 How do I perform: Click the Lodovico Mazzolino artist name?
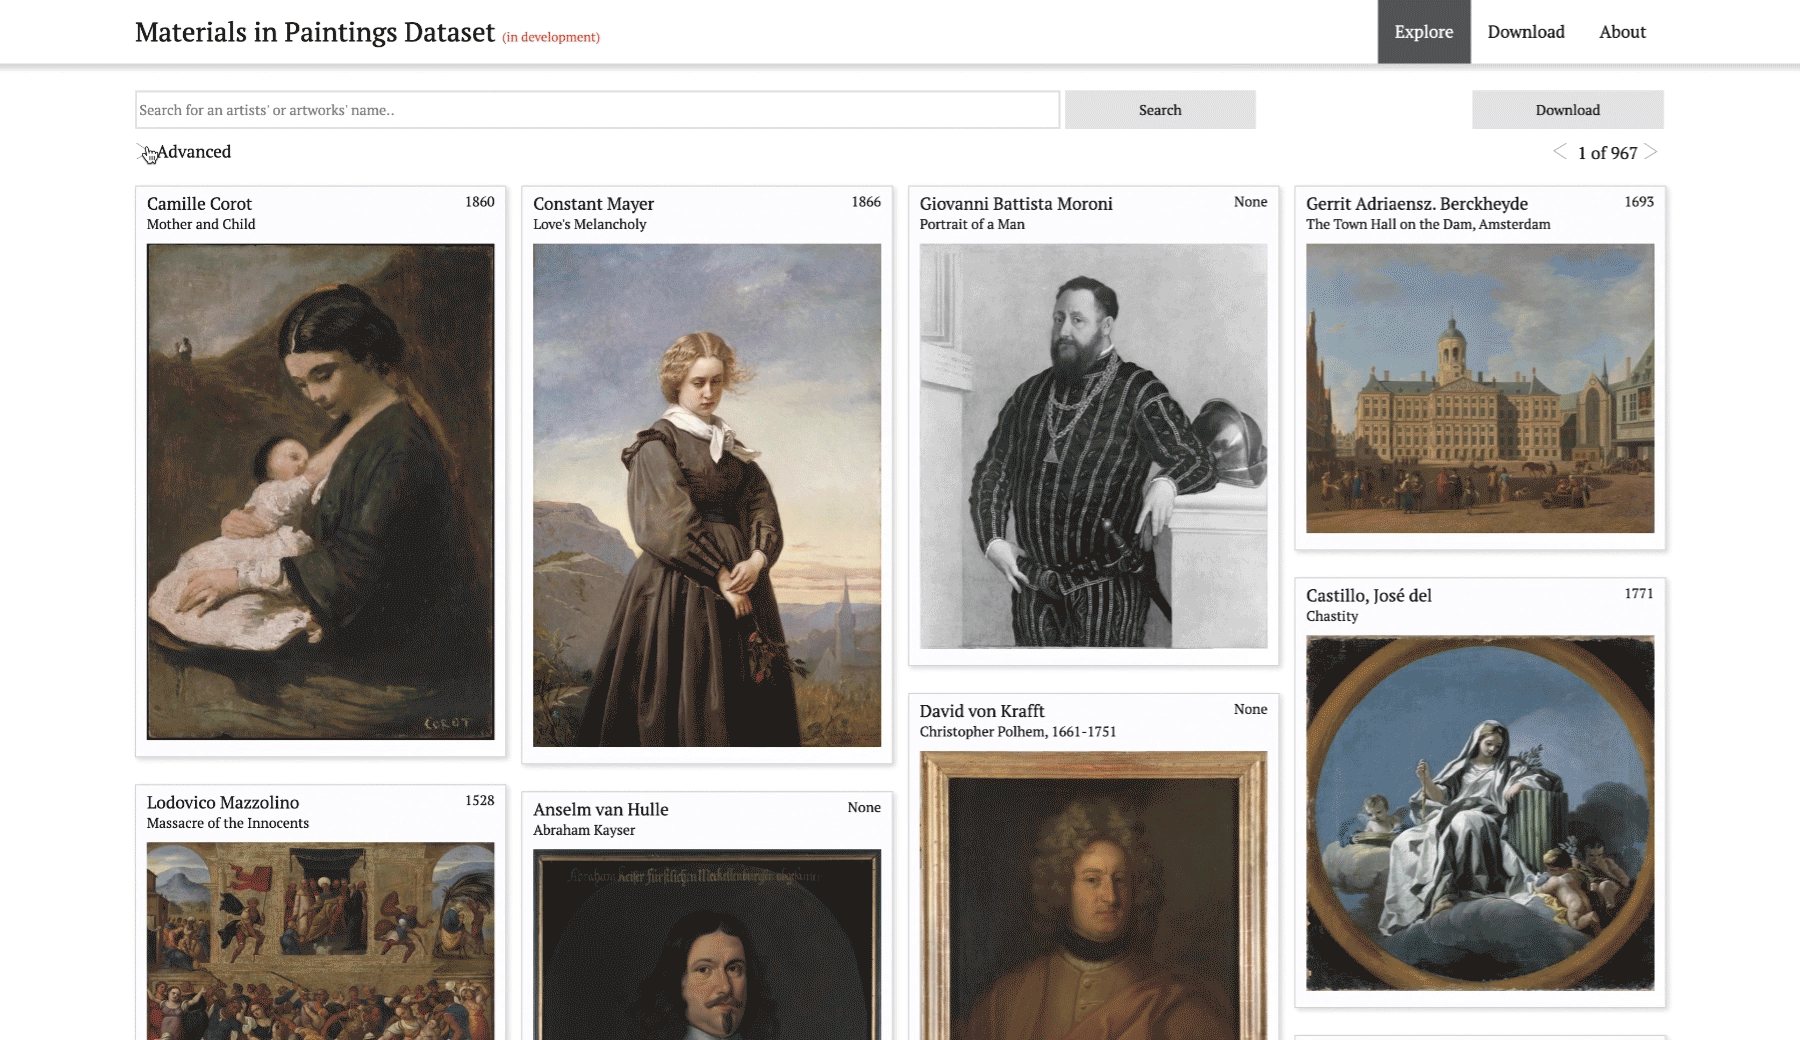(x=223, y=803)
